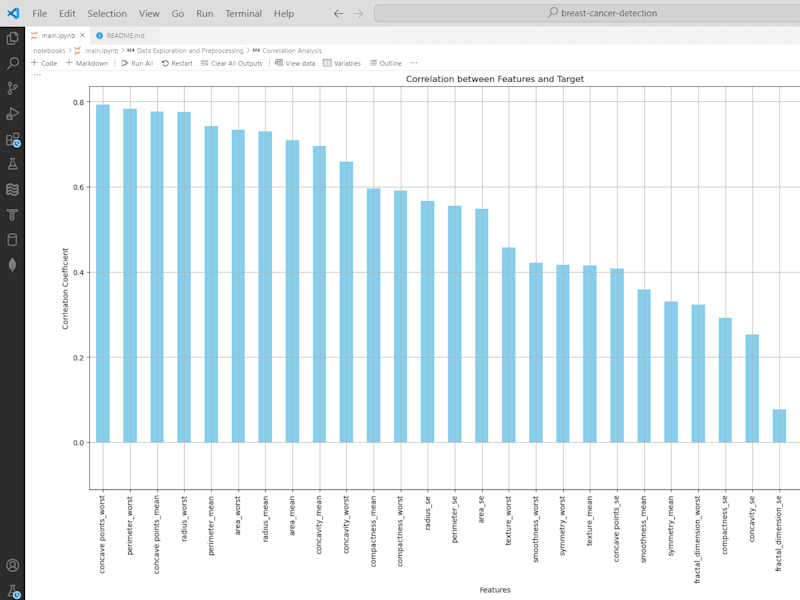Open the Run and Debug view
This screenshot has width=800, height=600.
coord(12,113)
